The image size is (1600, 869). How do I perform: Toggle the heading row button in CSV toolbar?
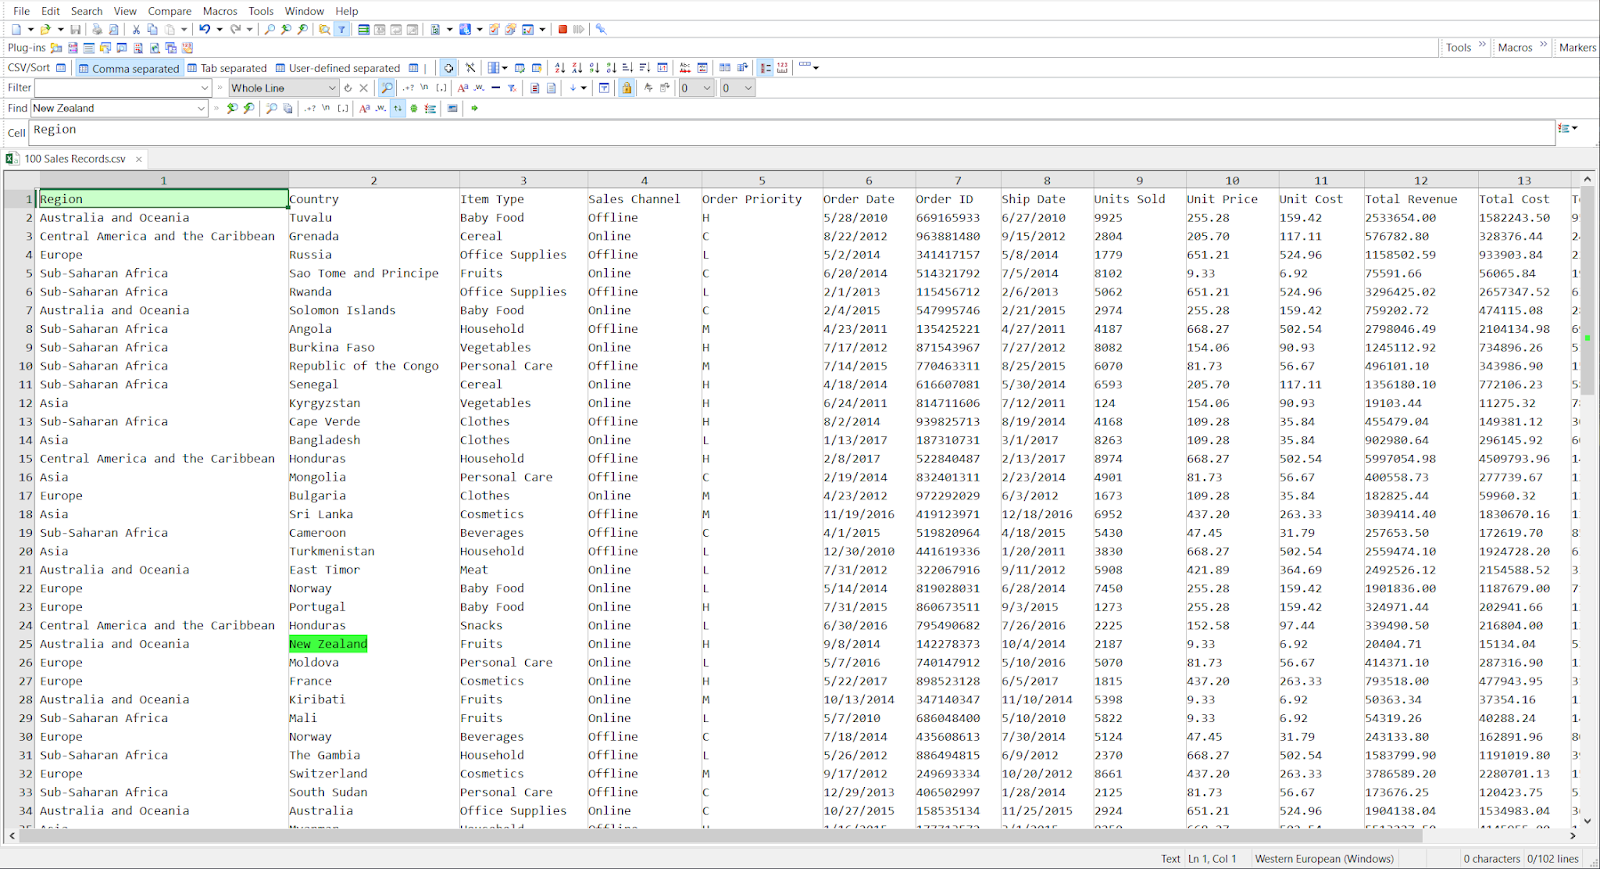[x=765, y=68]
